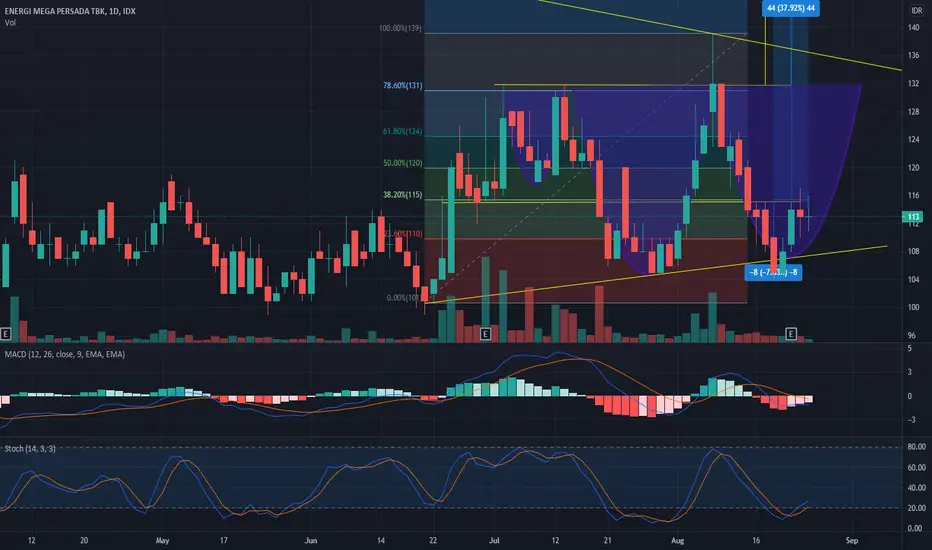This screenshot has width=932, height=550.
Task: Click the 80.00 label on the Stoch scale
Action: pos(916,447)
